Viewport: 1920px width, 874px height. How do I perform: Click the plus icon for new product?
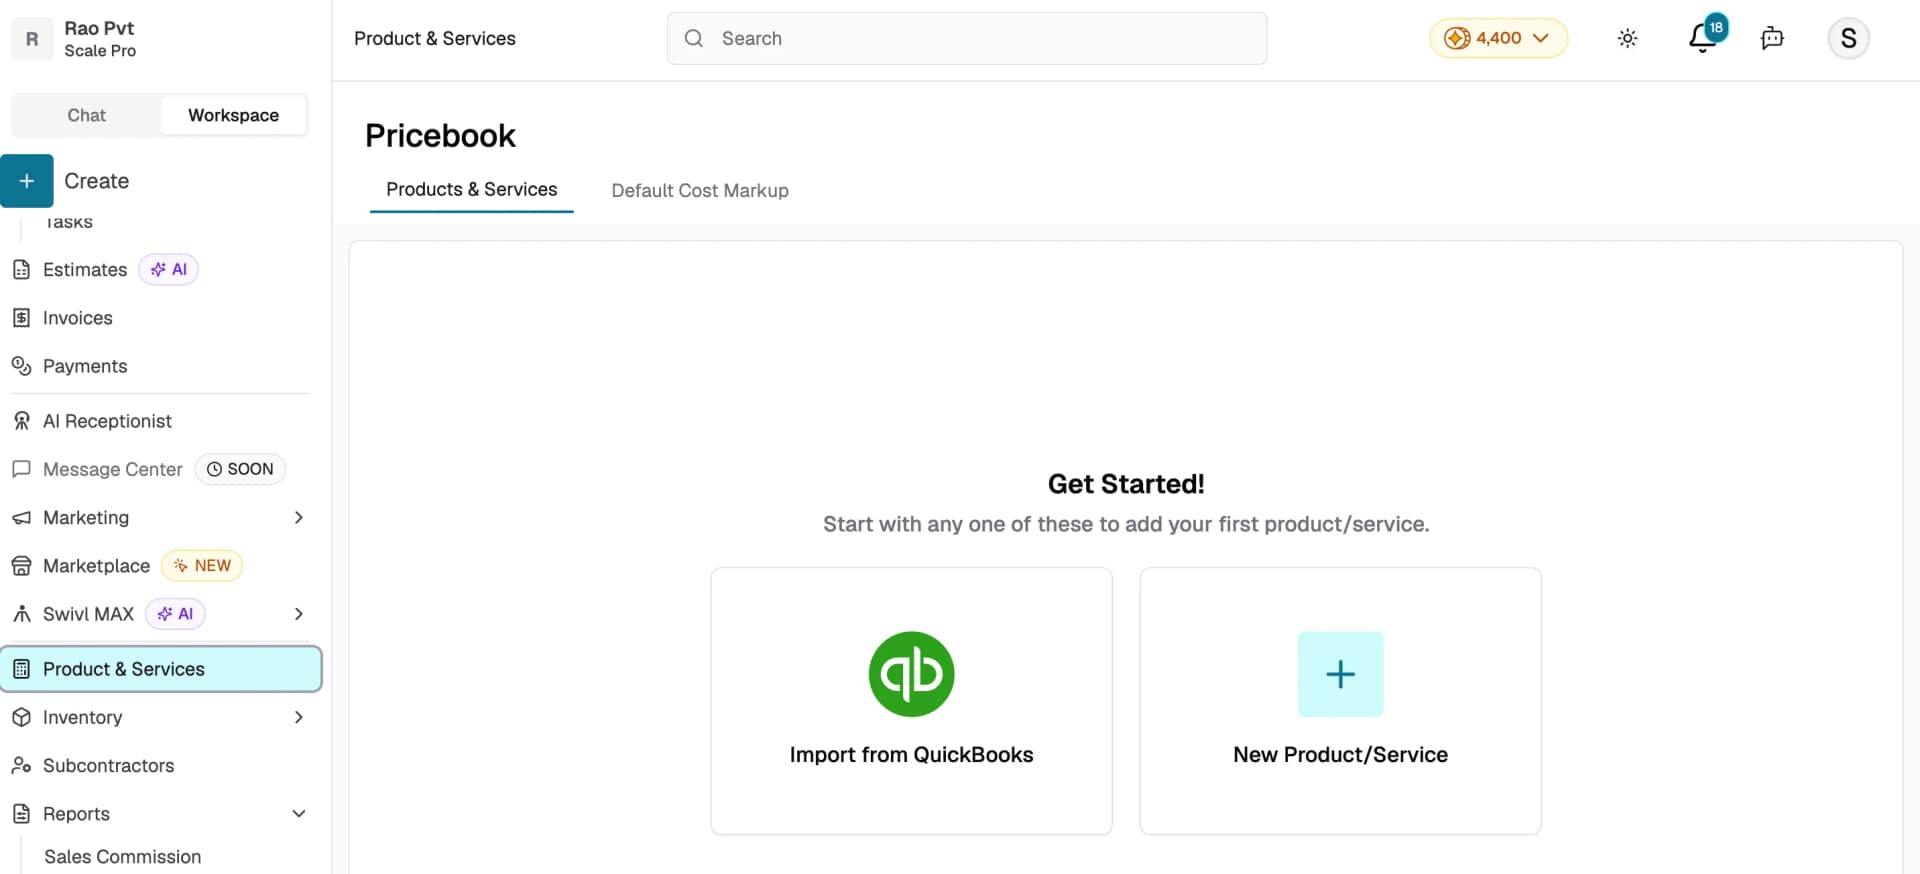(1340, 674)
